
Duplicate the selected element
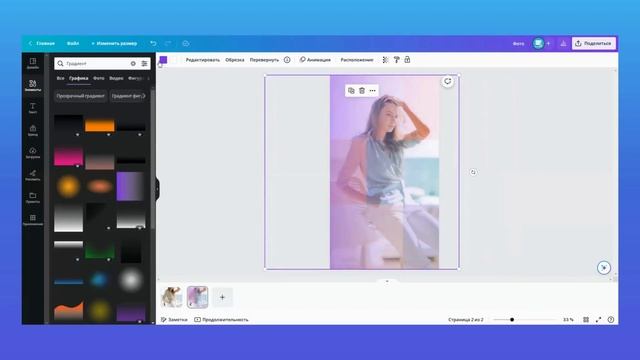click(351, 91)
